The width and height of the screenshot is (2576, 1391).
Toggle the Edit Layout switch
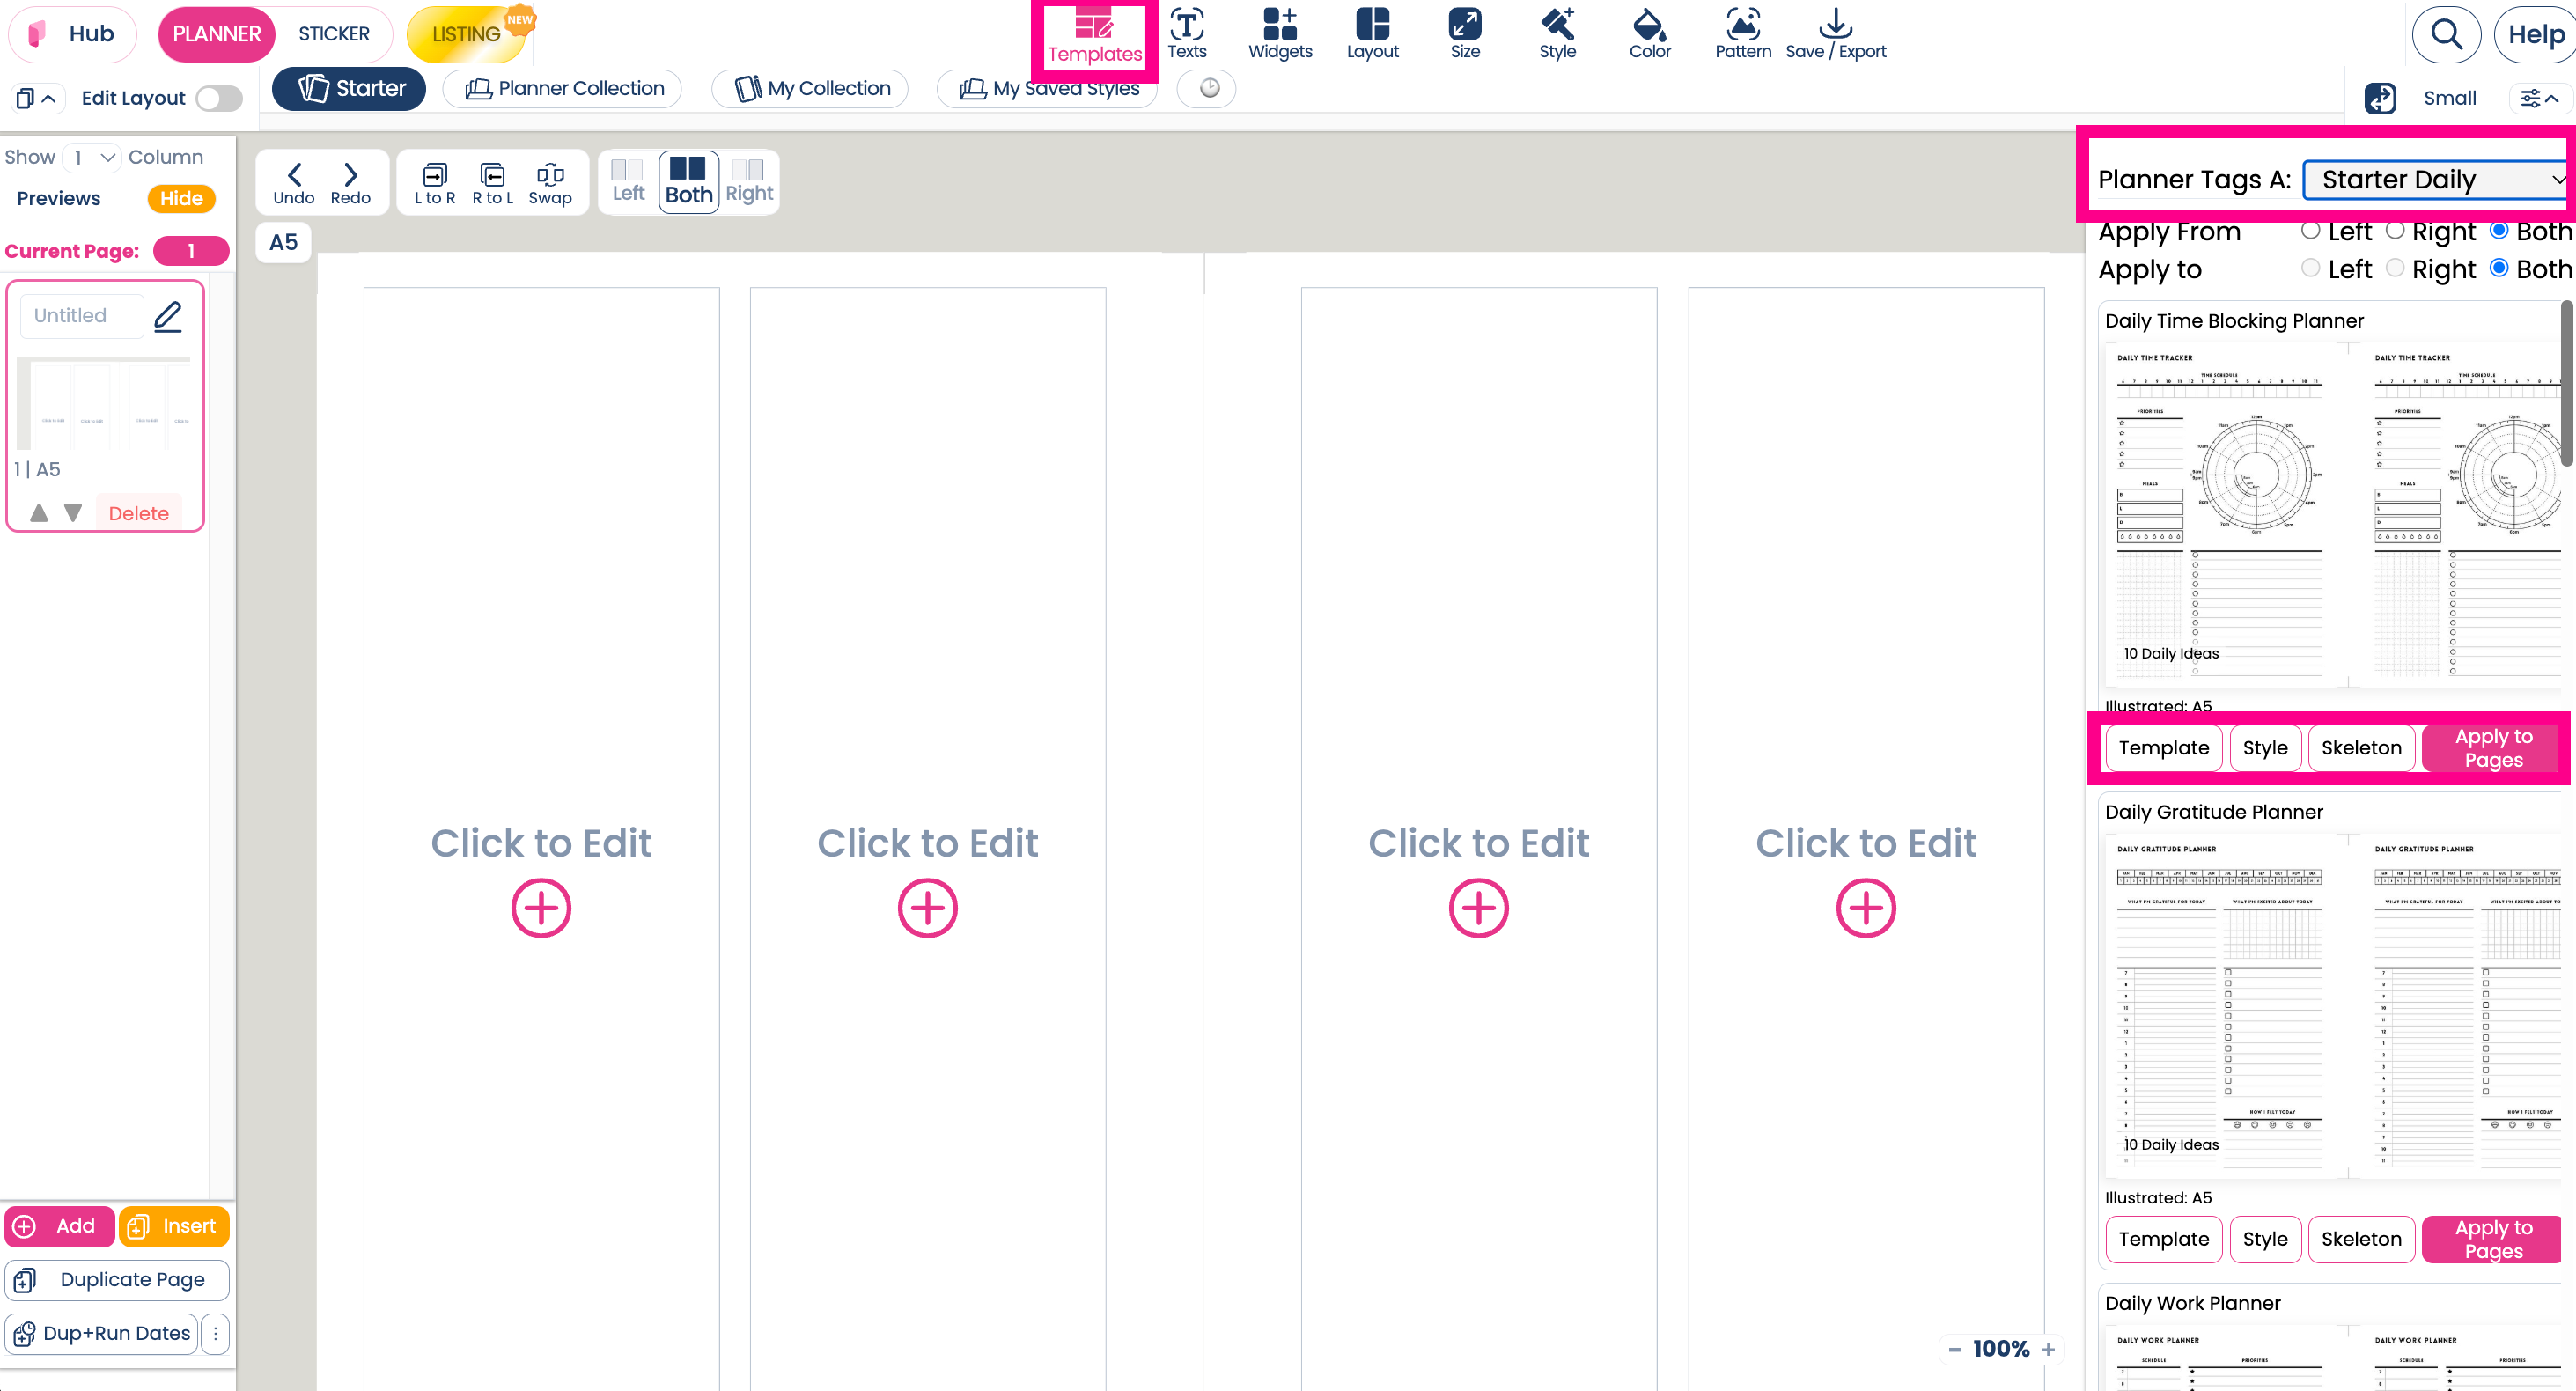coord(218,98)
